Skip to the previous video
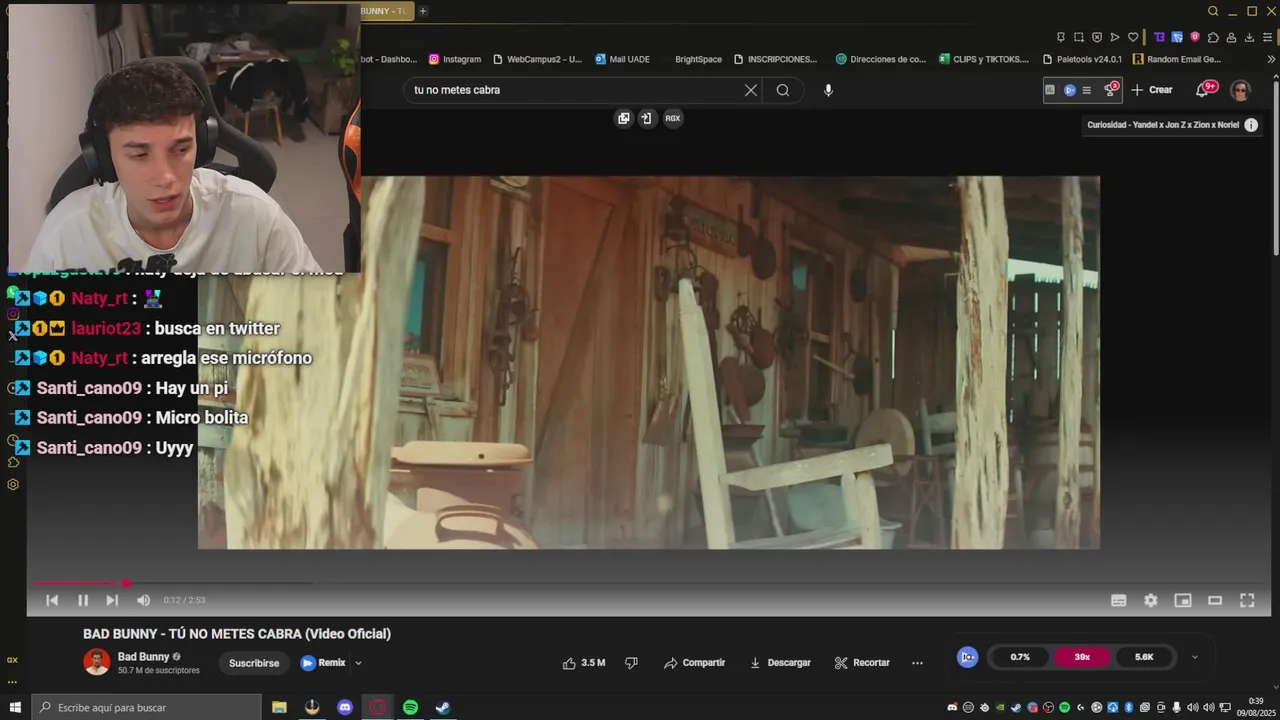 (x=52, y=600)
